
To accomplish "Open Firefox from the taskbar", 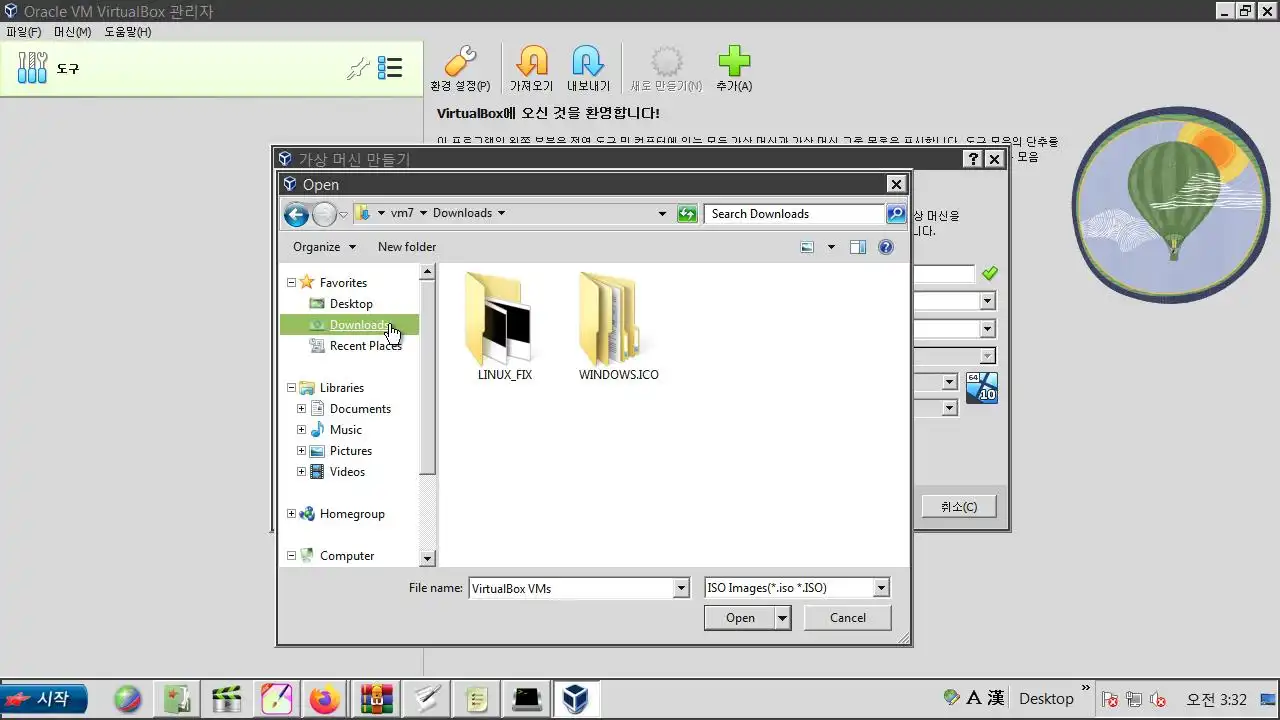I will (x=324, y=699).
